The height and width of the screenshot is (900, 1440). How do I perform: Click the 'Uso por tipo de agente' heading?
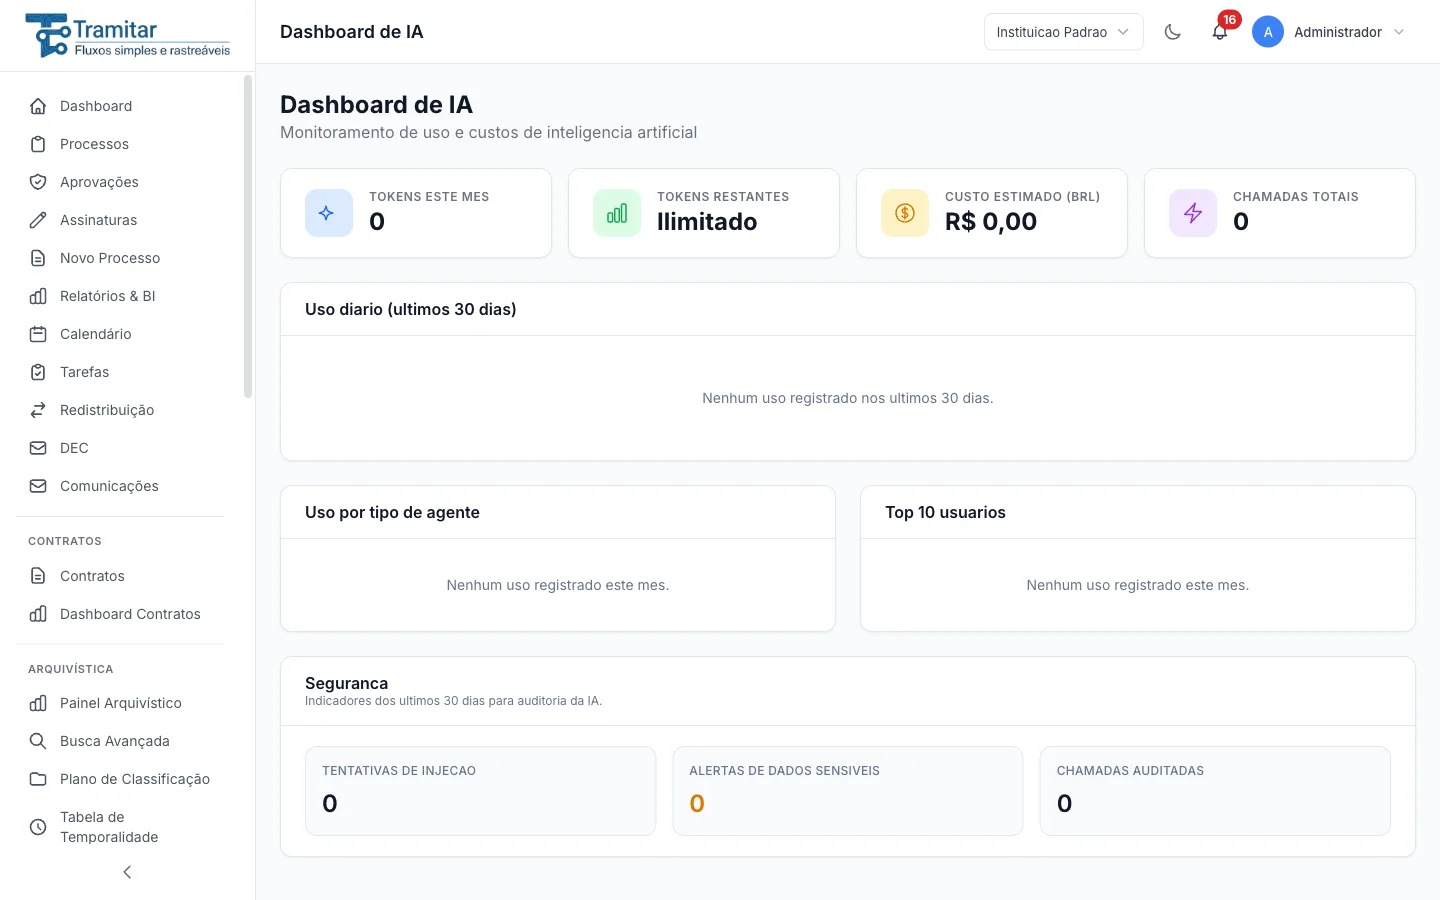[x=392, y=512]
